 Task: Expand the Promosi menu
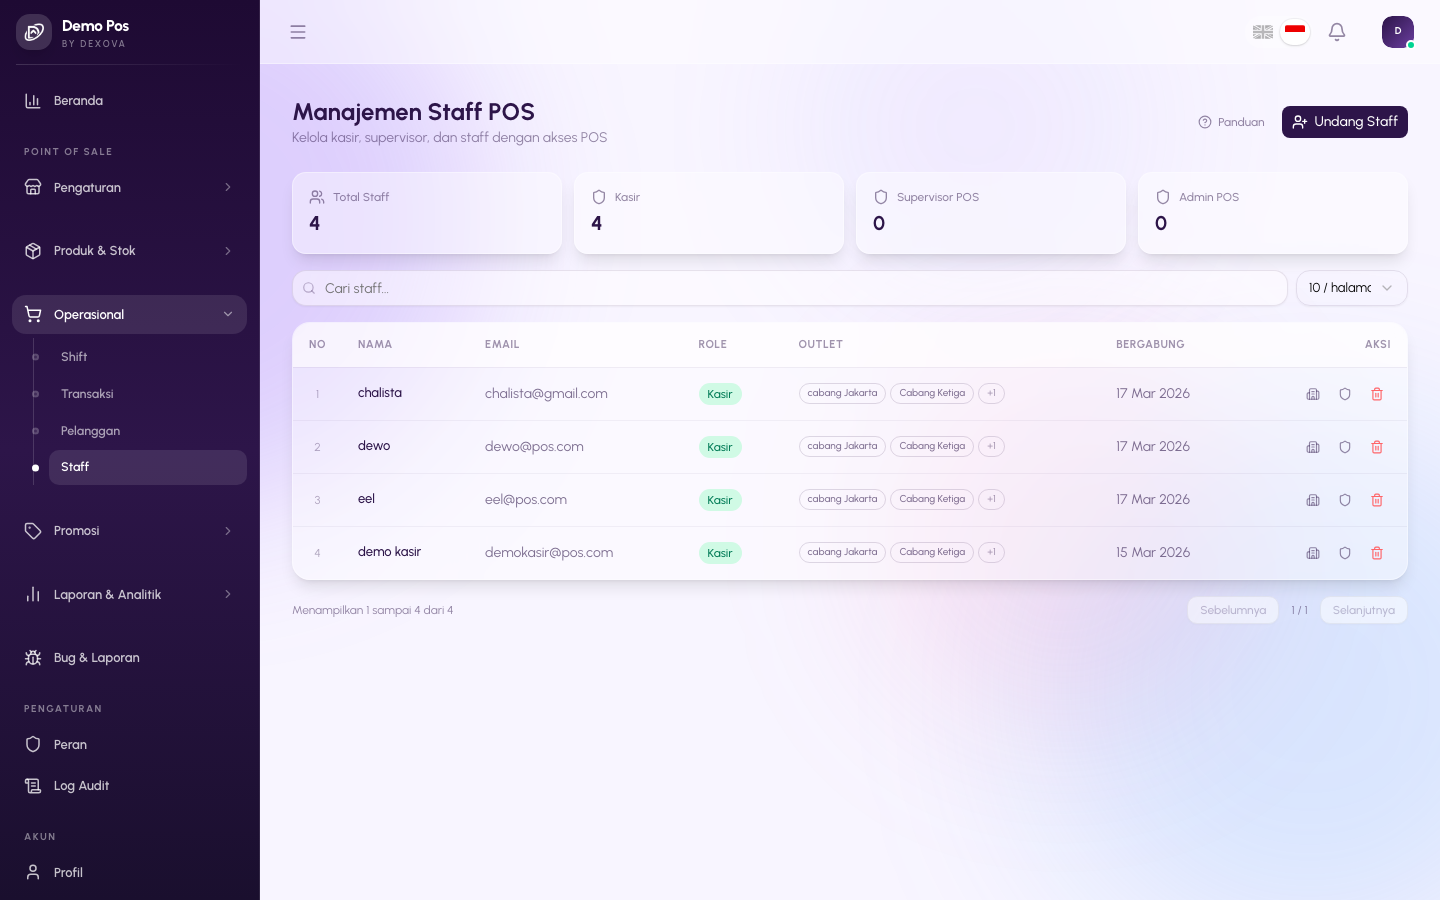[x=130, y=531]
